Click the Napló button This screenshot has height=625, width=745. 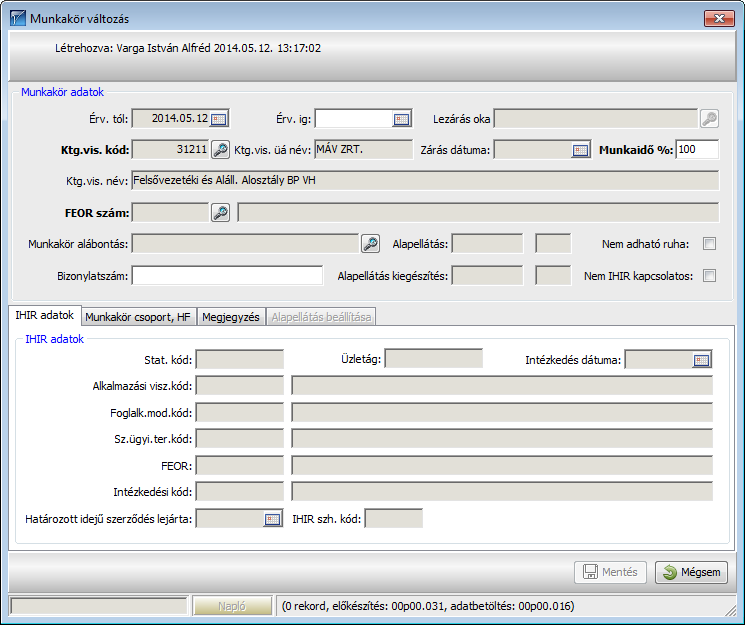232,606
